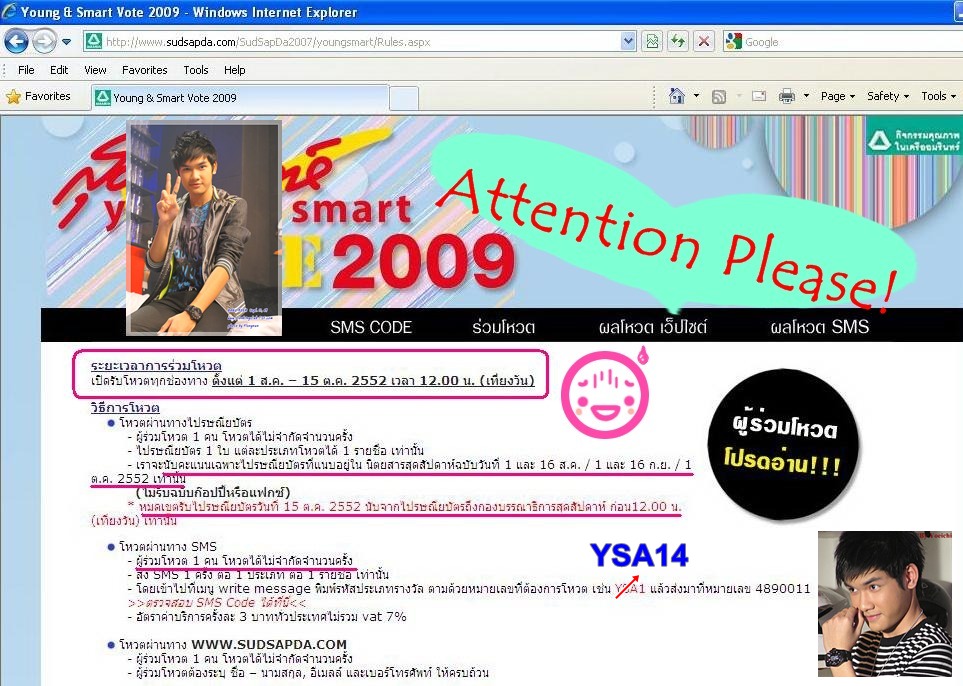Refresh the page with the green arrows icon
The image size is (963, 686).
[x=678, y=42]
